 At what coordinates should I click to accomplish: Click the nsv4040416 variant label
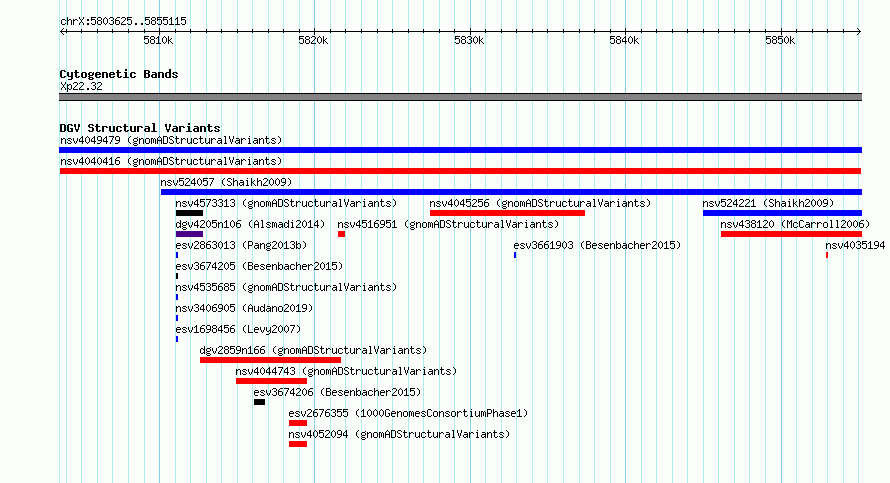(x=171, y=161)
